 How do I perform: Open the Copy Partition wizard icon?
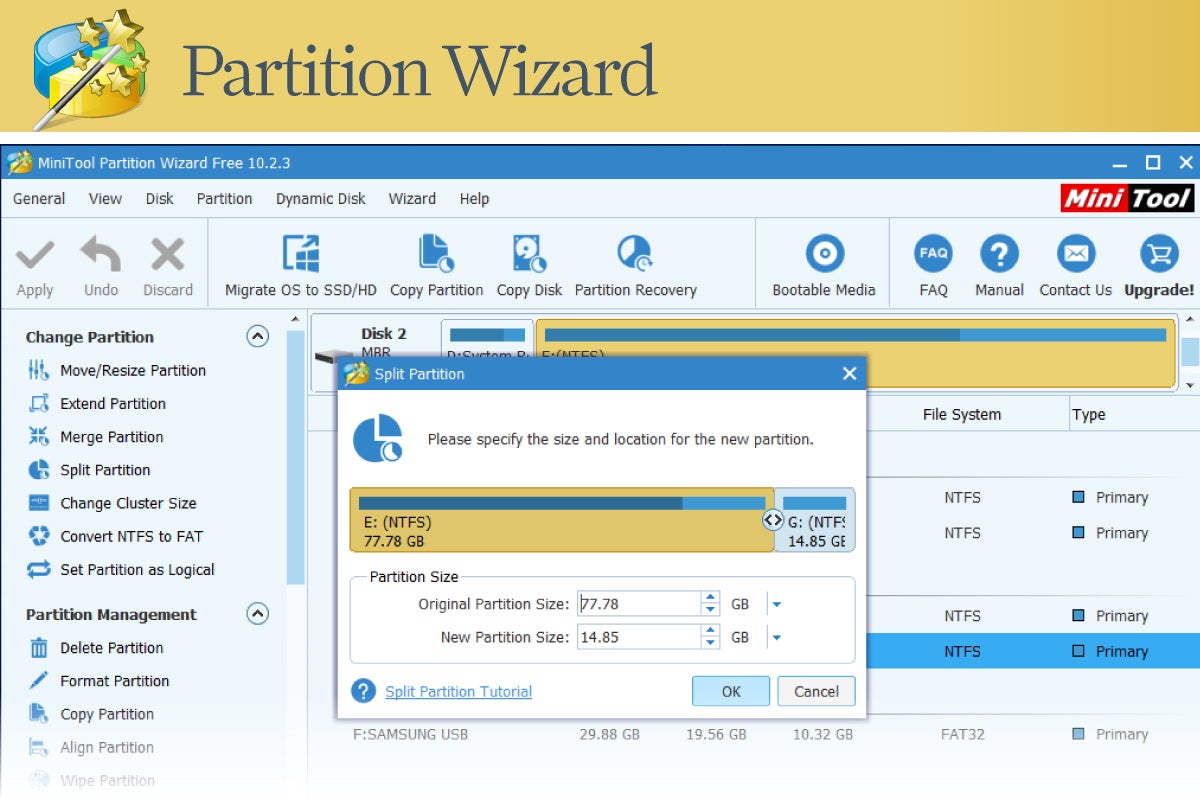point(436,253)
